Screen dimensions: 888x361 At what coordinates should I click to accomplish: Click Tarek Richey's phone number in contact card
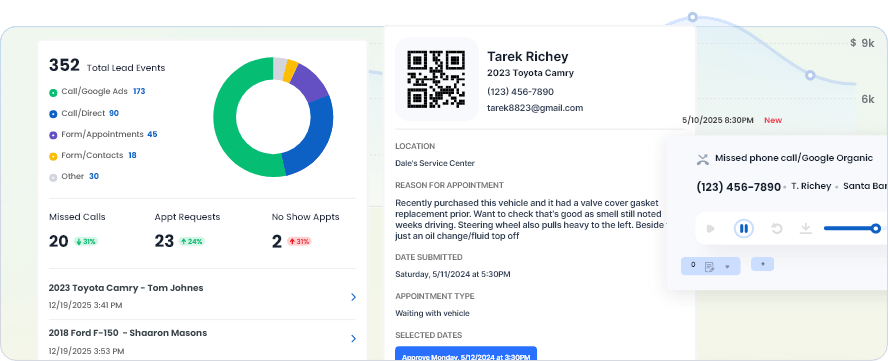(x=520, y=92)
